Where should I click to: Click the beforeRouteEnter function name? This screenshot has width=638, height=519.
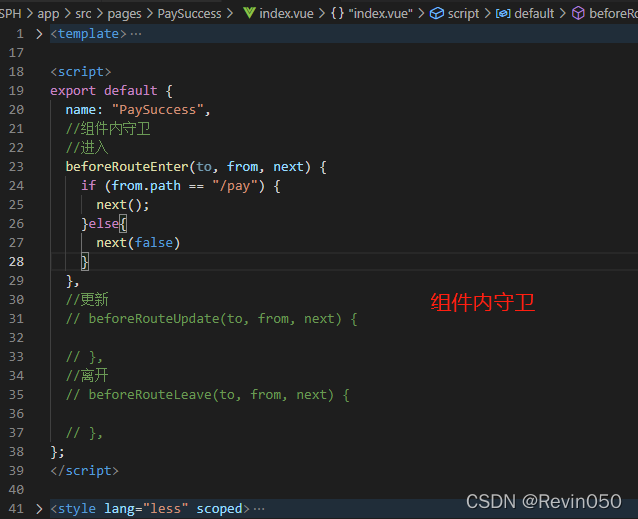pyautogui.click(x=127, y=167)
